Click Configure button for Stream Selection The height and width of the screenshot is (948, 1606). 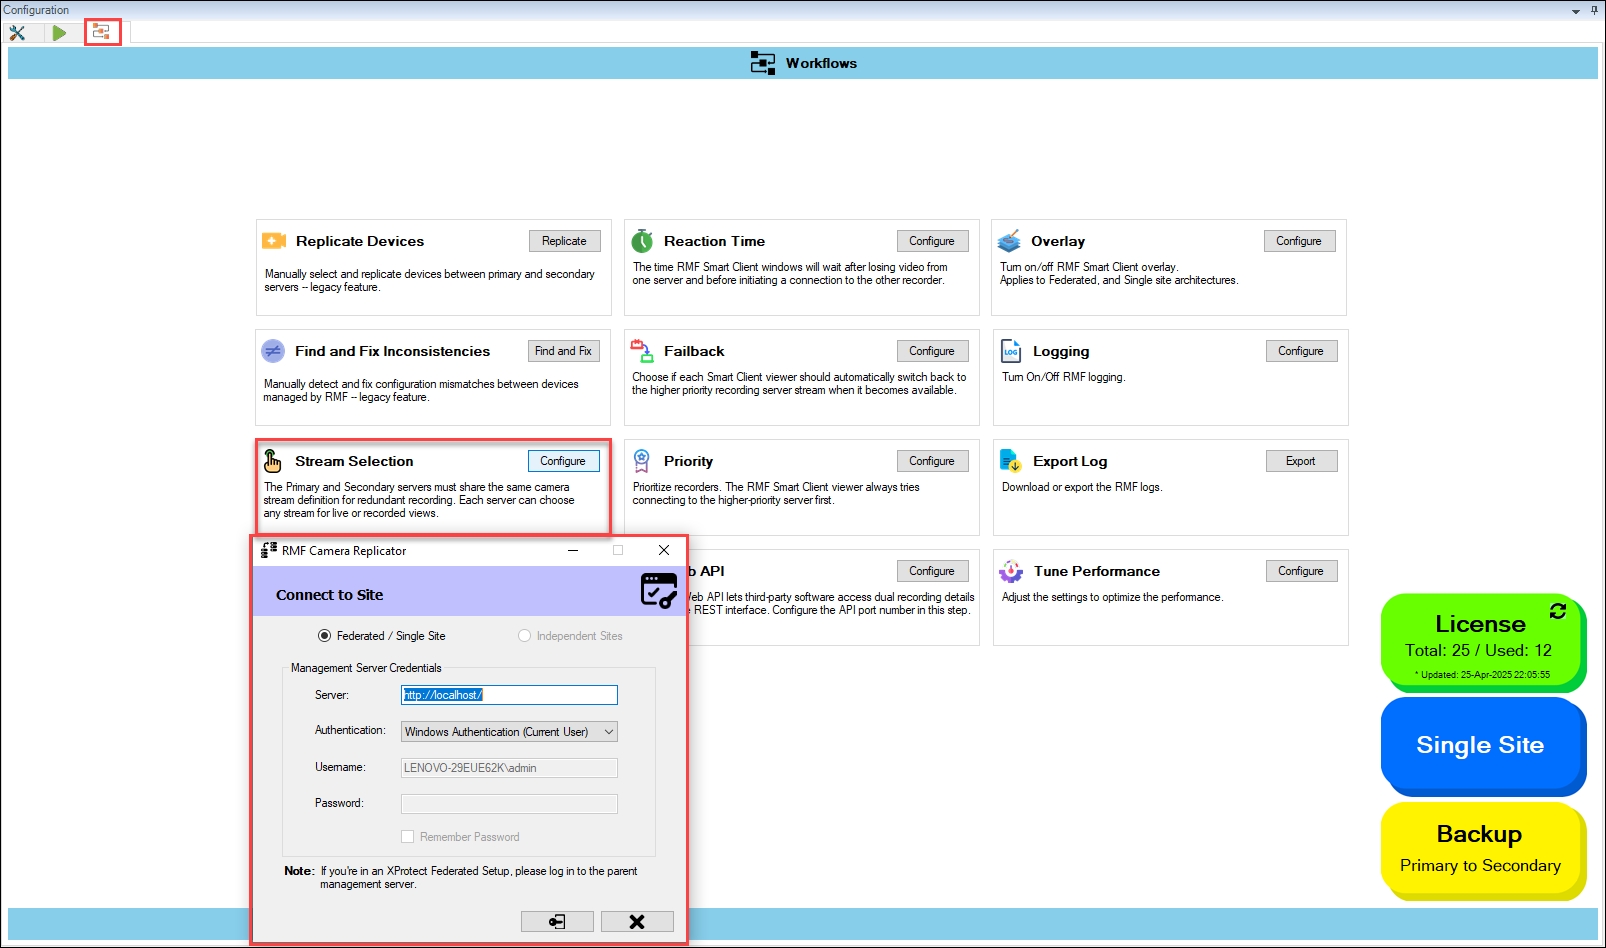pyautogui.click(x=563, y=461)
